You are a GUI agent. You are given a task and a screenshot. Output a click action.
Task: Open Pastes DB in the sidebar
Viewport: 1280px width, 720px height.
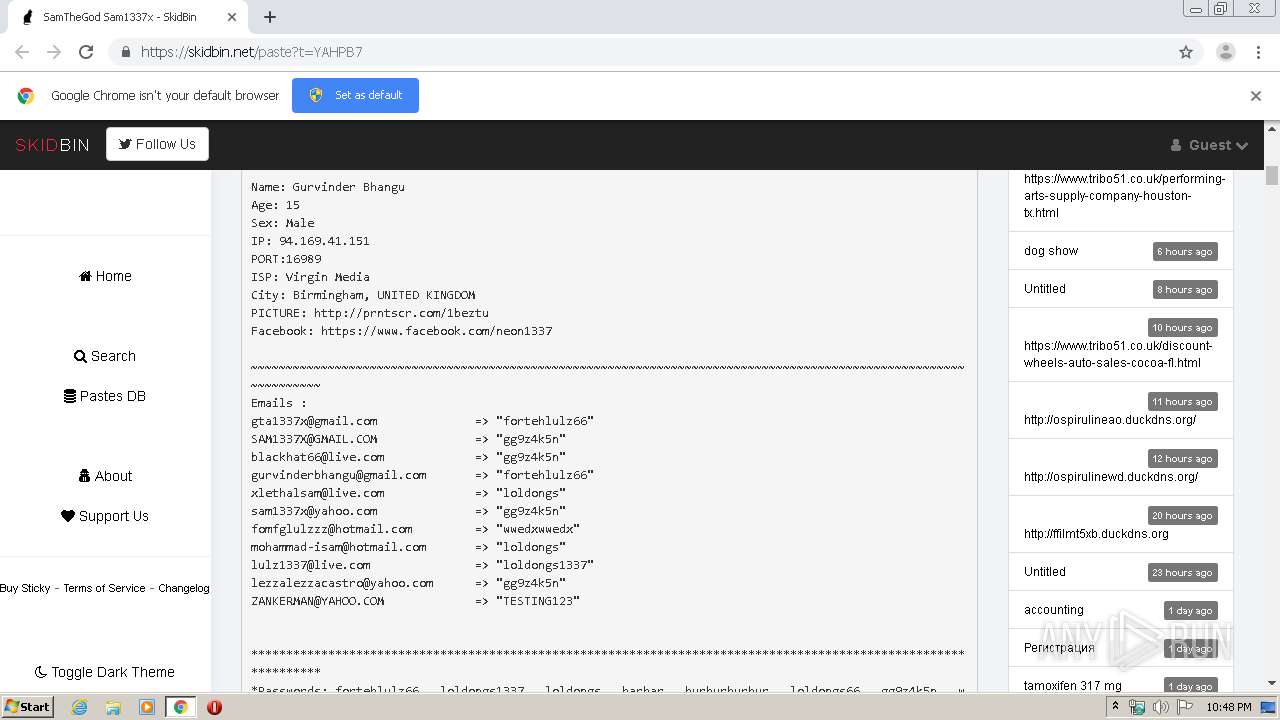pyautogui.click(x=105, y=396)
